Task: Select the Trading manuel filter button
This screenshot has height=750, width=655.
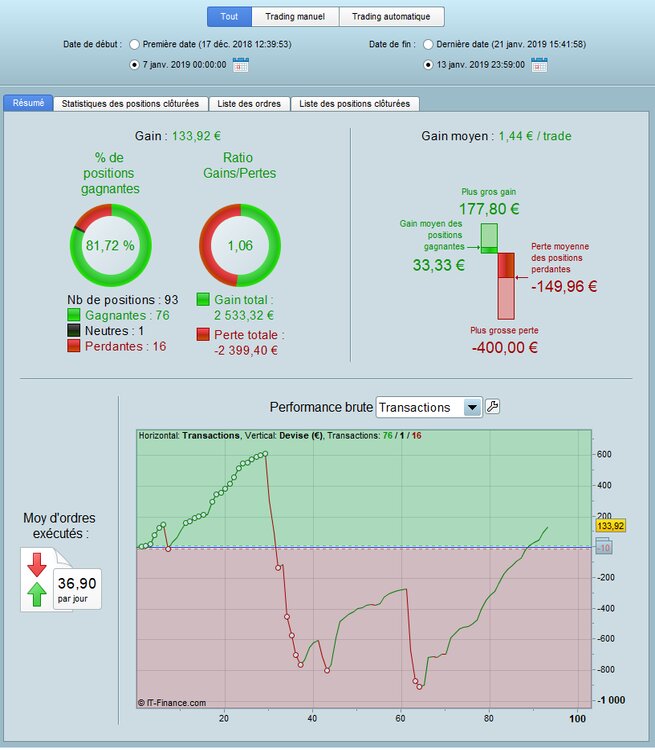Action: [295, 17]
